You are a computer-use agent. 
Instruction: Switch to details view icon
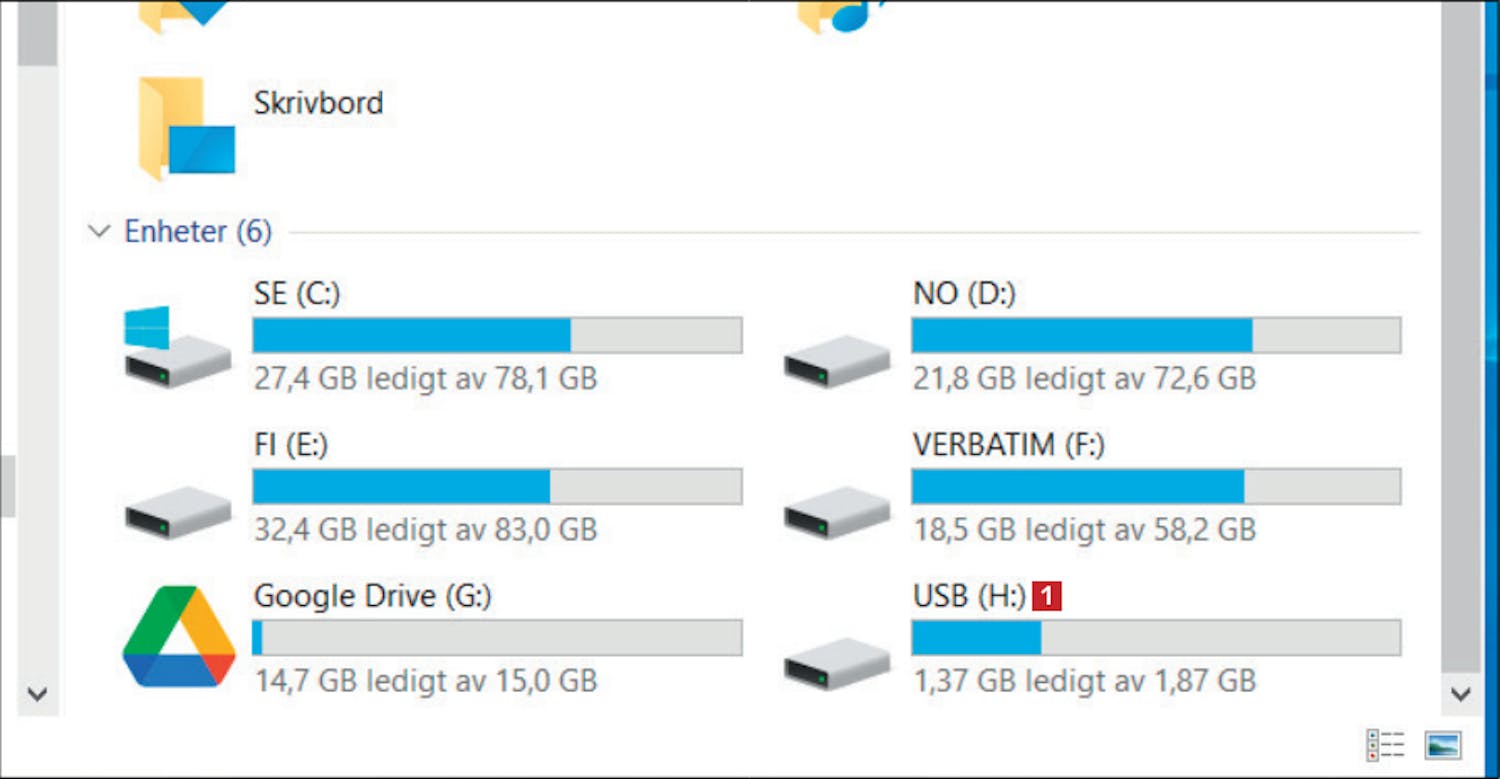[1385, 745]
